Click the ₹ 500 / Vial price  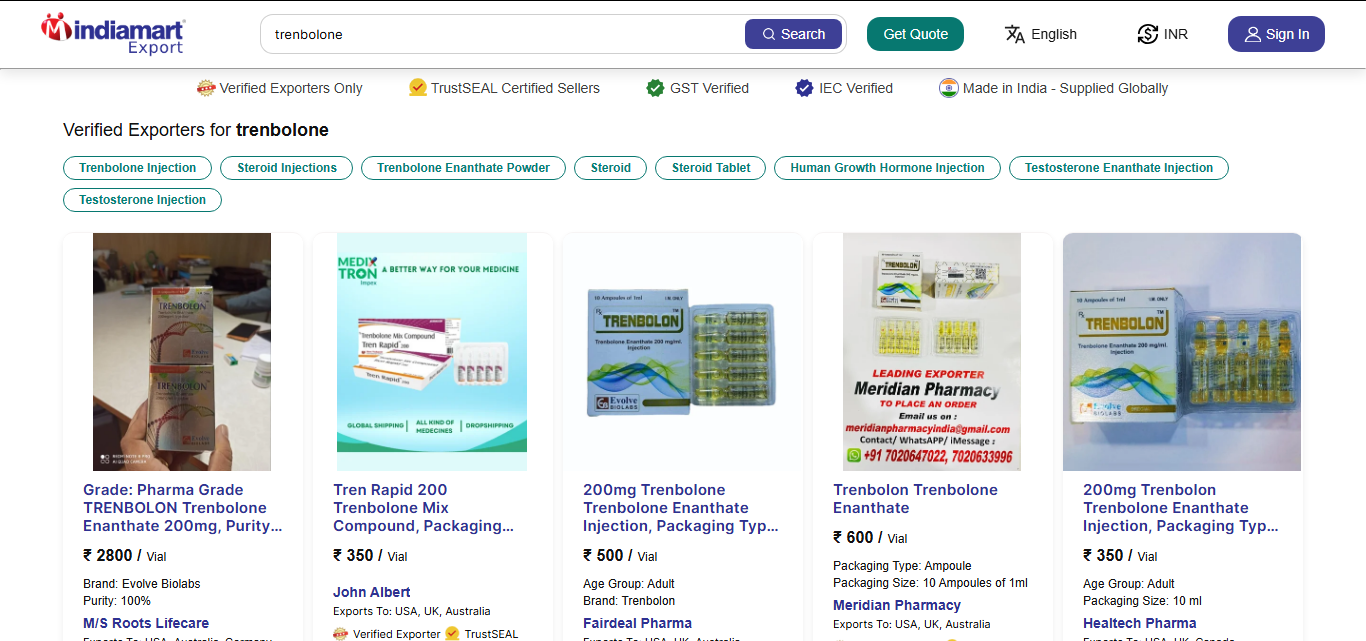pos(620,556)
